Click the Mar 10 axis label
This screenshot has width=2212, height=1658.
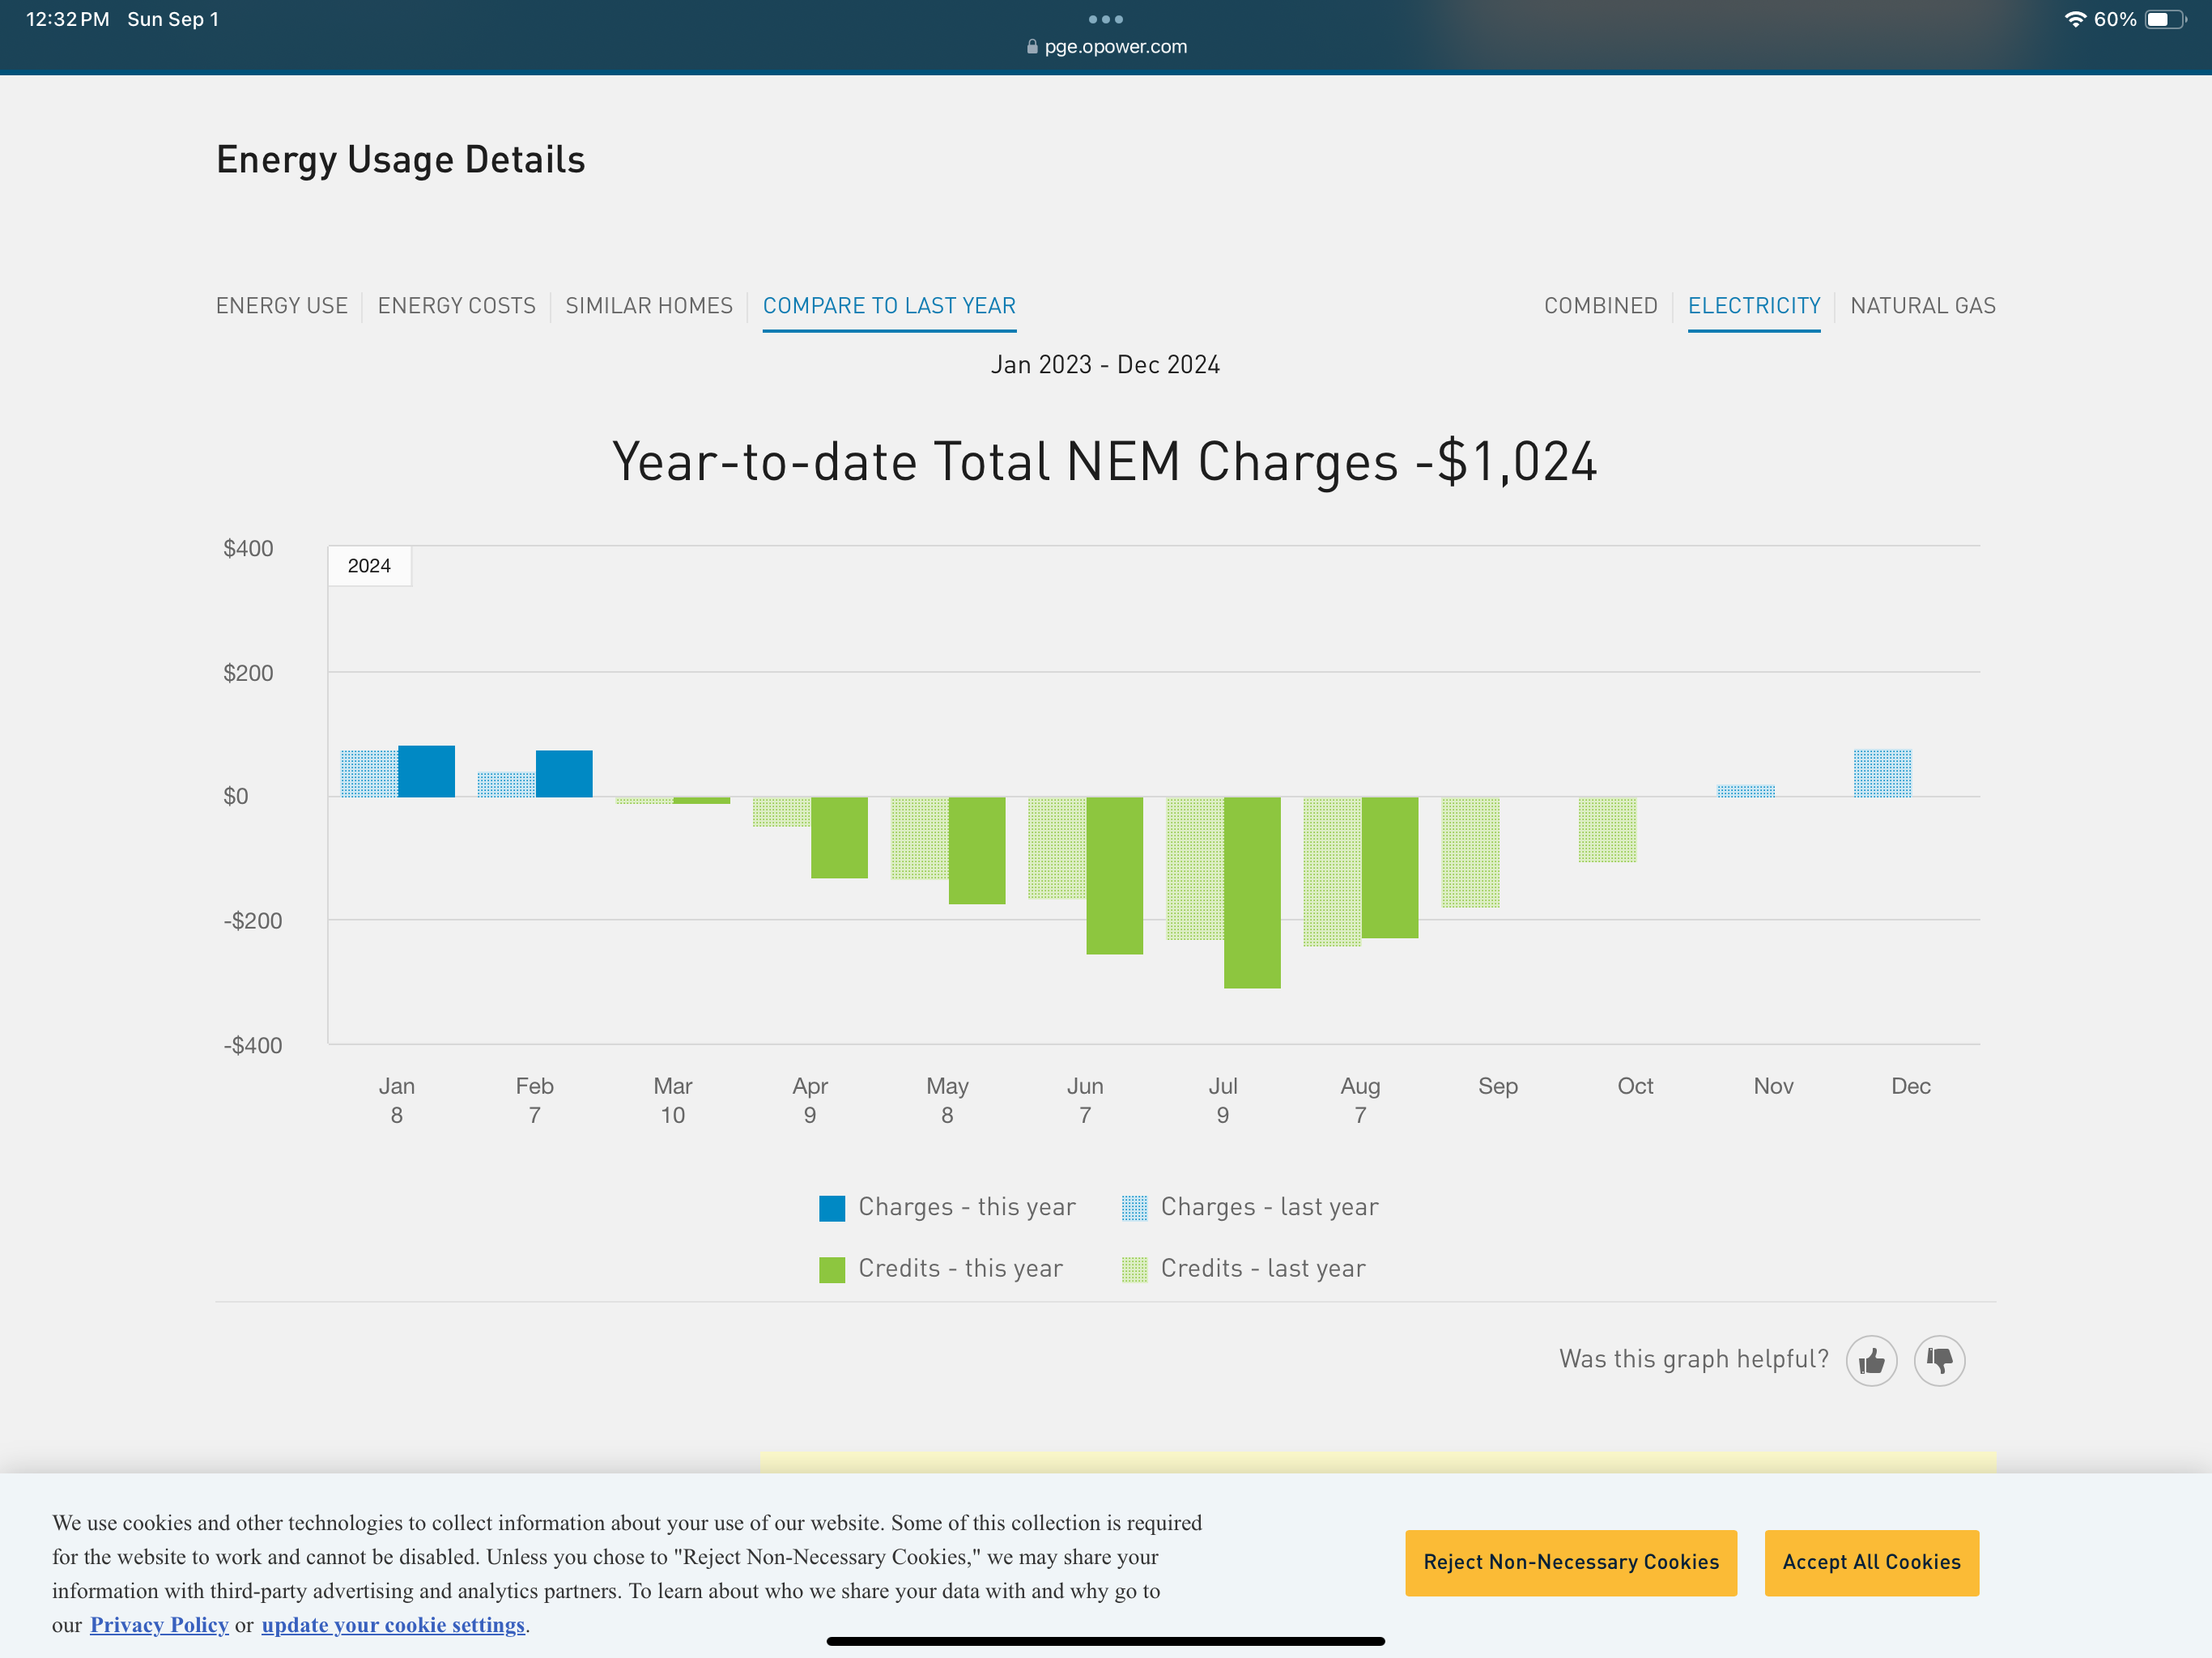tap(673, 1100)
